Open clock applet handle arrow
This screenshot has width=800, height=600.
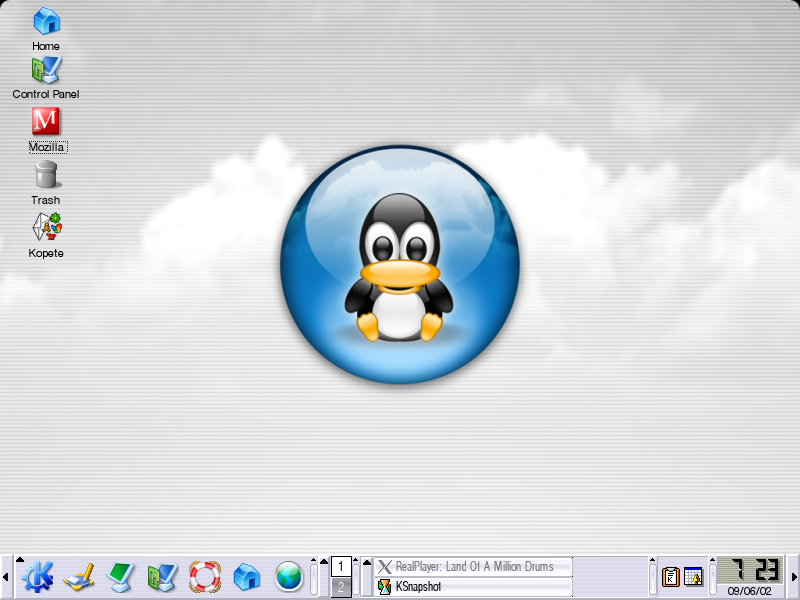pyautogui.click(x=712, y=560)
